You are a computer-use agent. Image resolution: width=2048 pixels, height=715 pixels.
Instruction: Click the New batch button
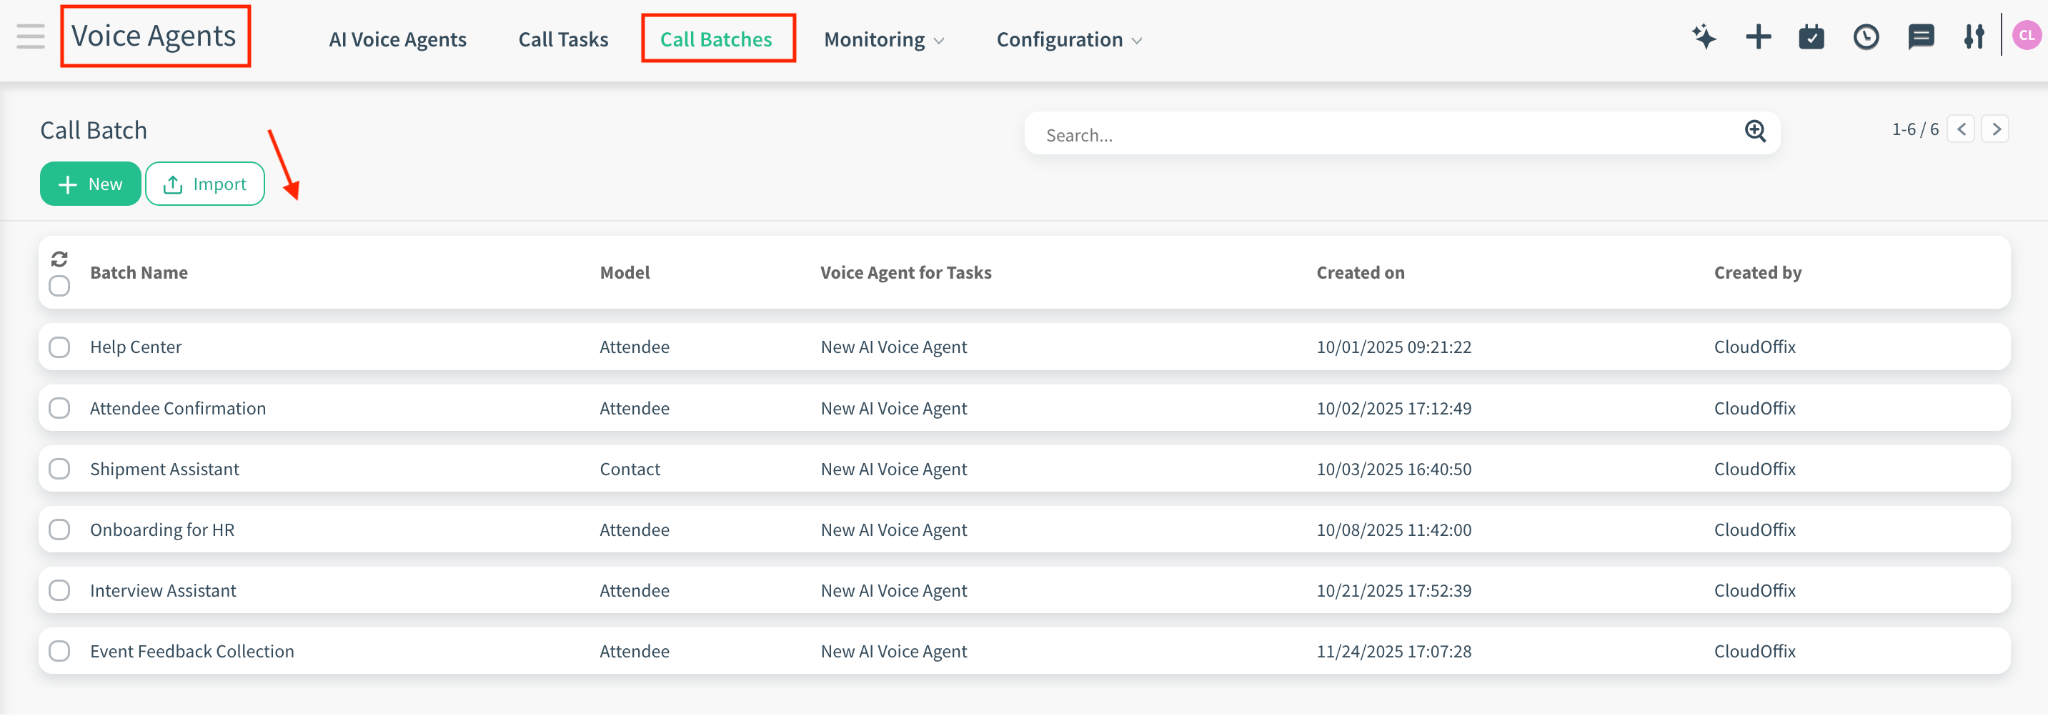(x=90, y=184)
